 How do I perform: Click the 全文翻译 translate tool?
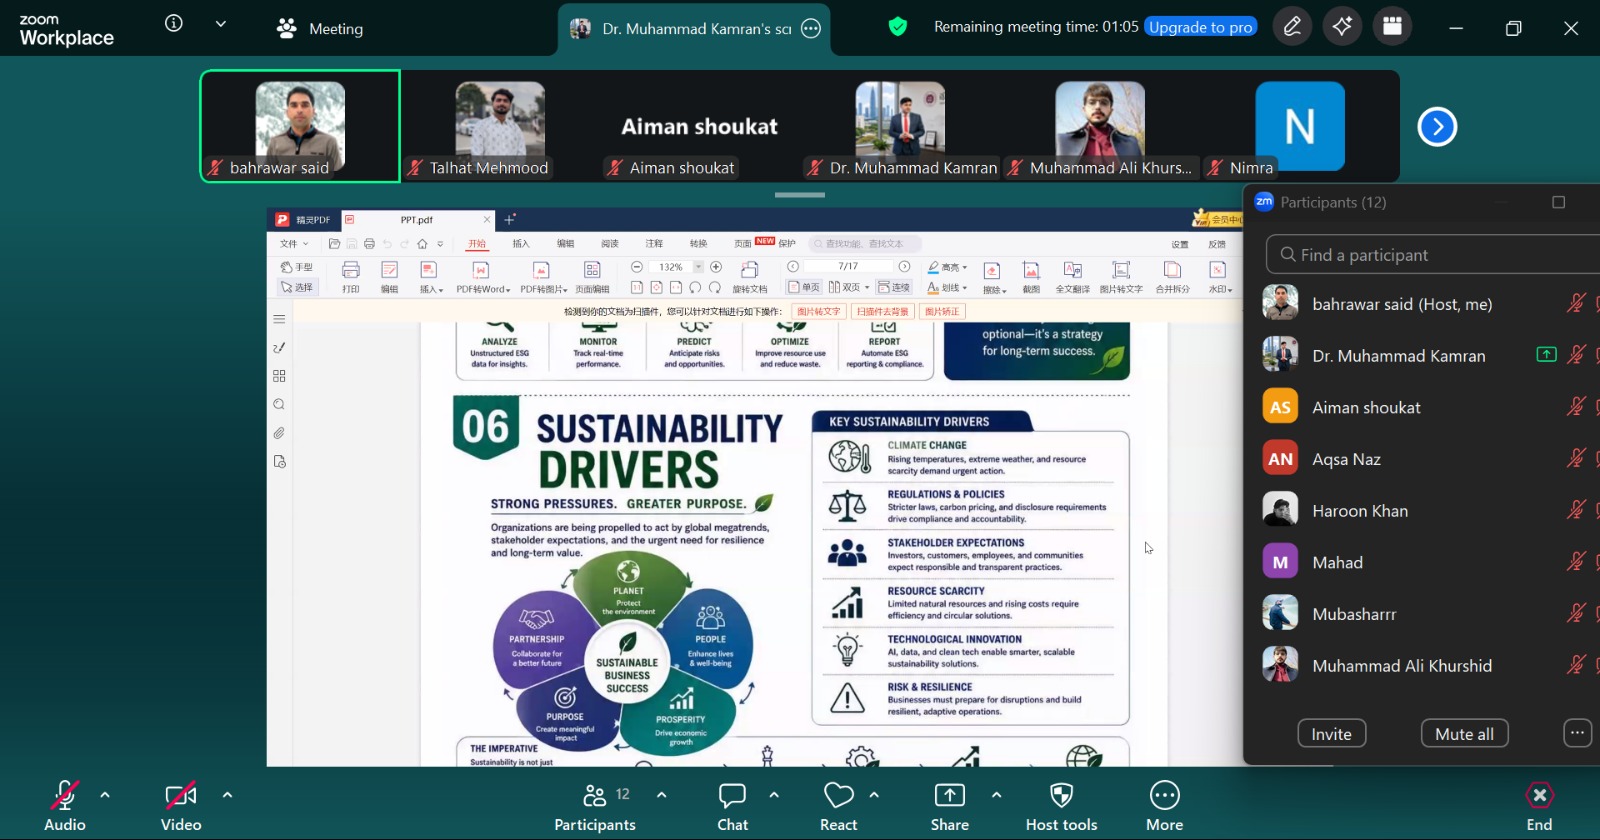(x=1072, y=276)
